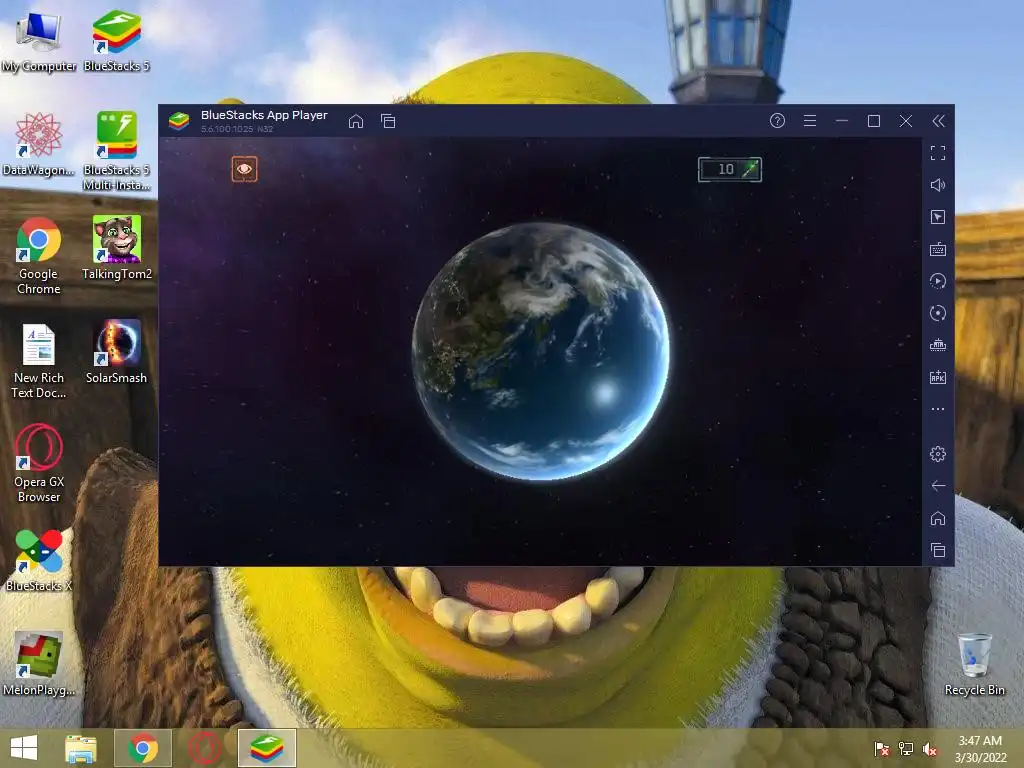The height and width of the screenshot is (768, 1024).
Task: Open Opera GX from the taskbar
Action: (204, 748)
